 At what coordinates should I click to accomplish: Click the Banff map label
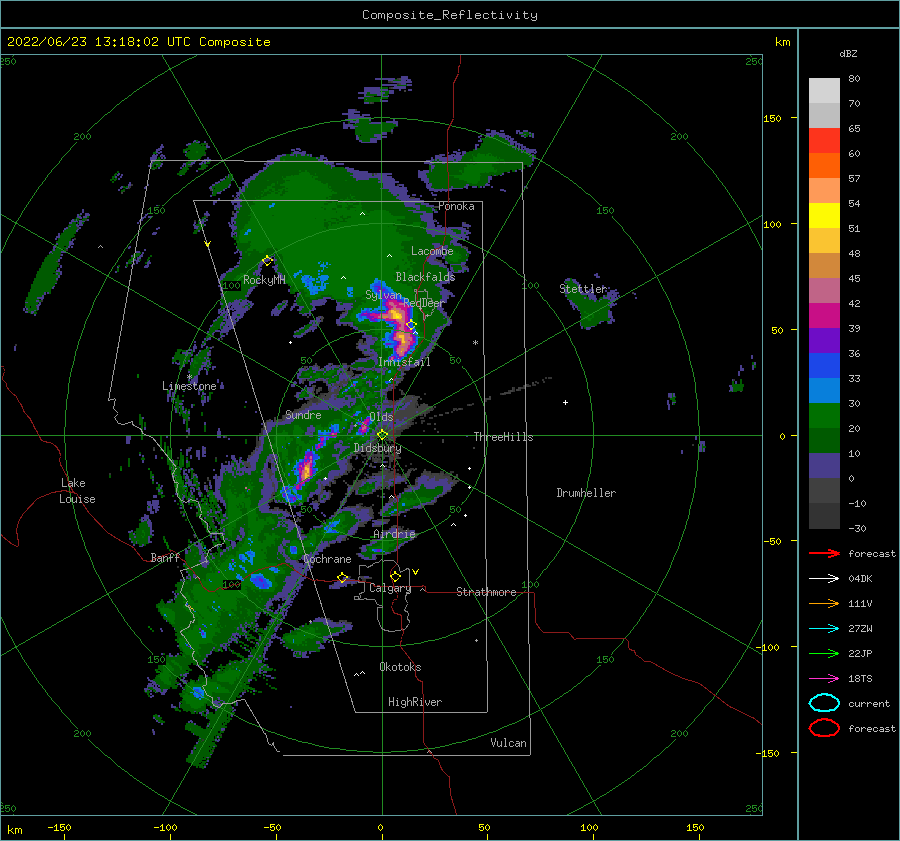(x=165, y=558)
